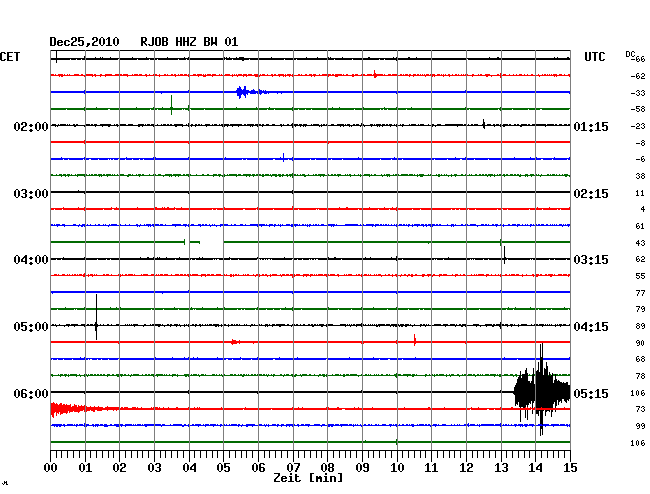
Task: Click the minute axis label 06
Action: (x=258, y=468)
